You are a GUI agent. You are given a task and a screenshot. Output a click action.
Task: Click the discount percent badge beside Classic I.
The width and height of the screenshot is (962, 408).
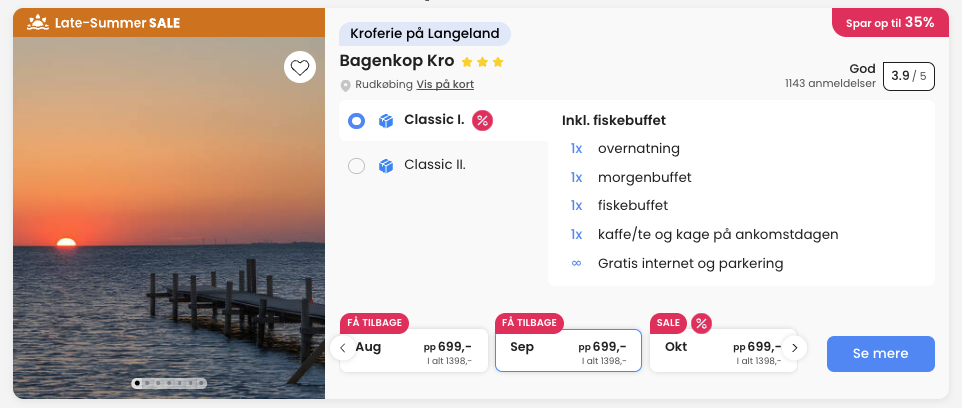[x=482, y=120]
